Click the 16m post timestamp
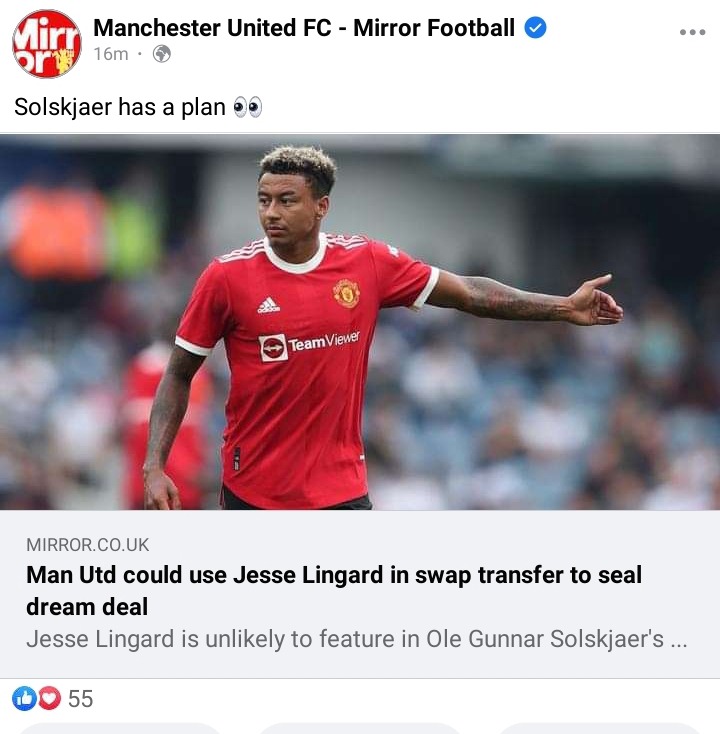Image resolution: width=720 pixels, height=734 pixels. [x=110, y=54]
